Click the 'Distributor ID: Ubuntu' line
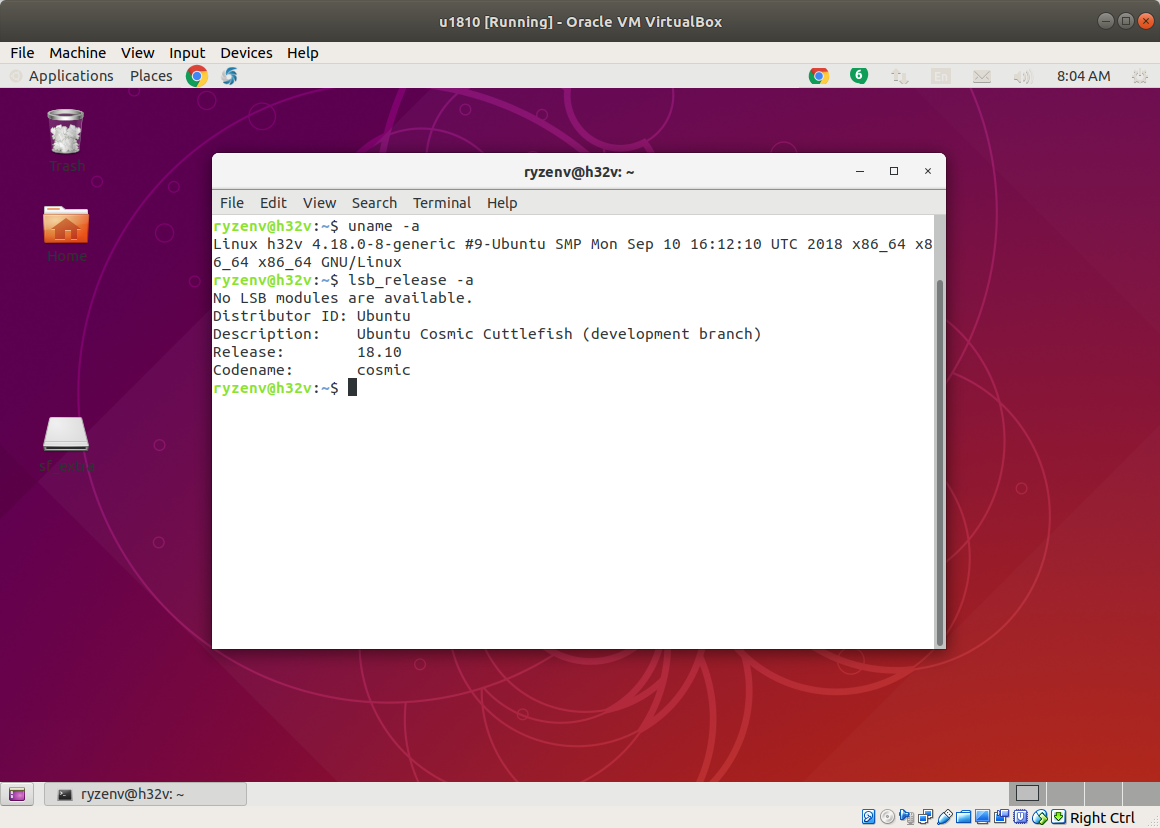 tap(311, 316)
